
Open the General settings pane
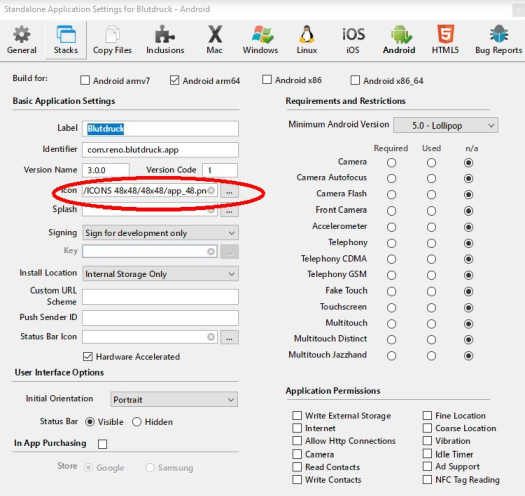22,40
